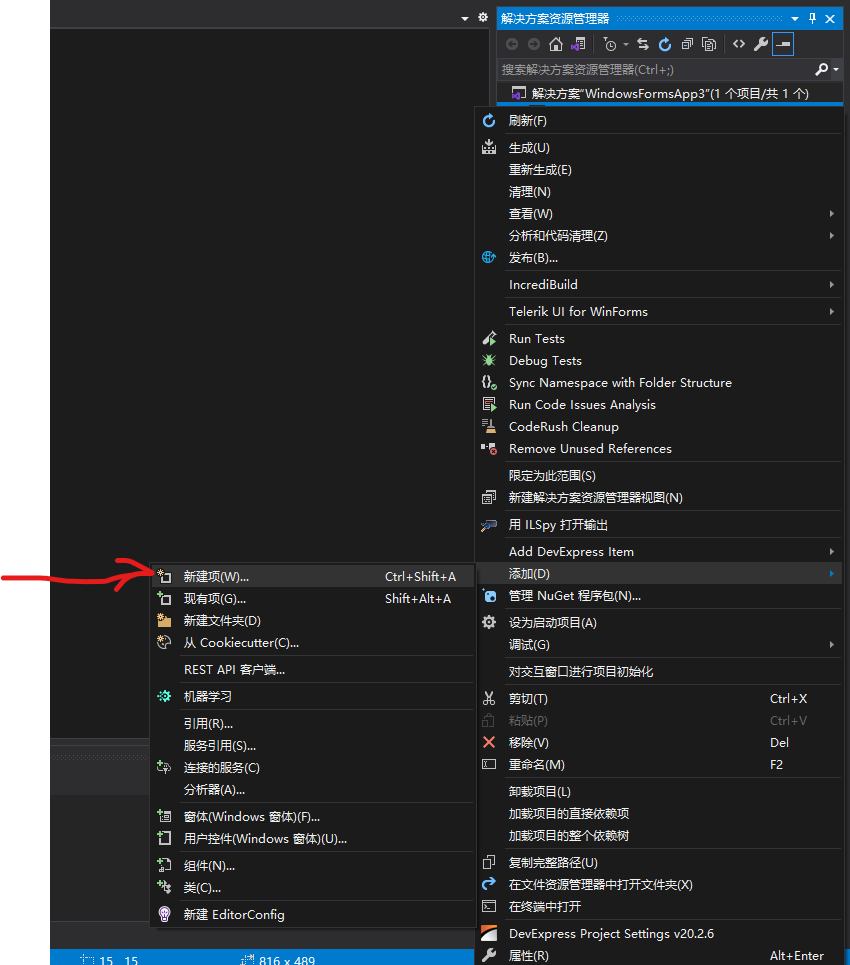This screenshot has width=850, height=965.
Task: Select 新建项(W)... in Add submenu
Action: (x=313, y=577)
